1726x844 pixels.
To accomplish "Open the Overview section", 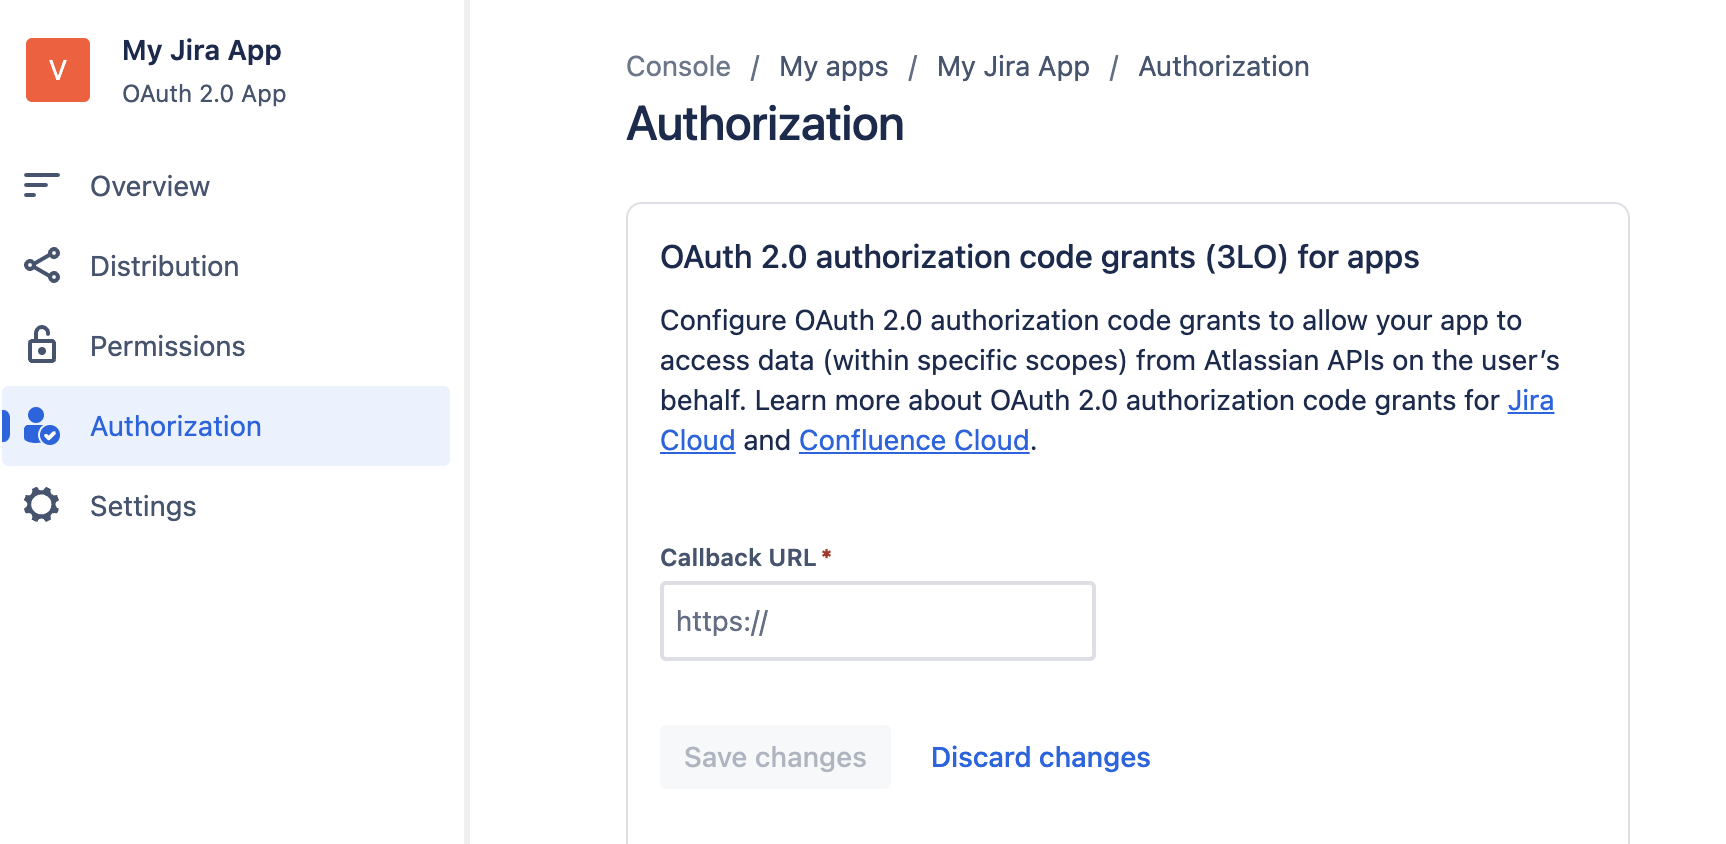I will [149, 186].
